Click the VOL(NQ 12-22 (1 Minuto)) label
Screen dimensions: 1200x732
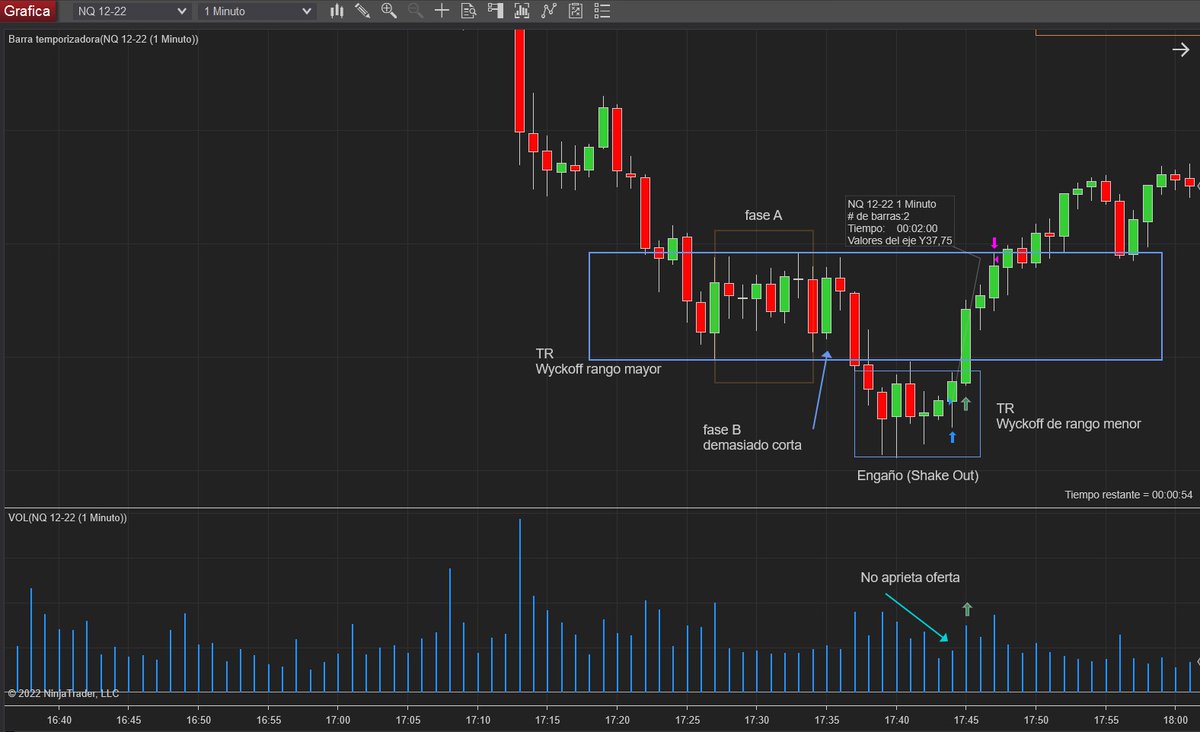click(x=67, y=517)
